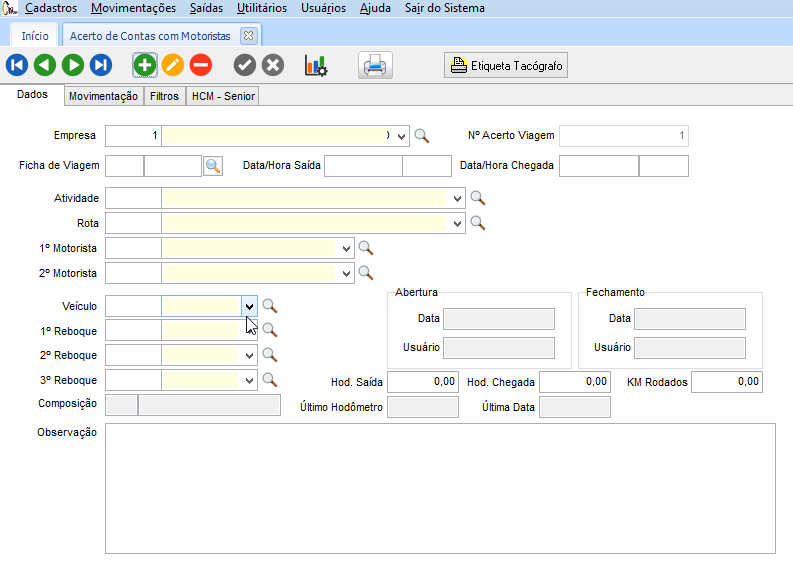This screenshot has width=793, height=569.
Task: Open the Atividade dropdown arrow
Action: click(458, 198)
